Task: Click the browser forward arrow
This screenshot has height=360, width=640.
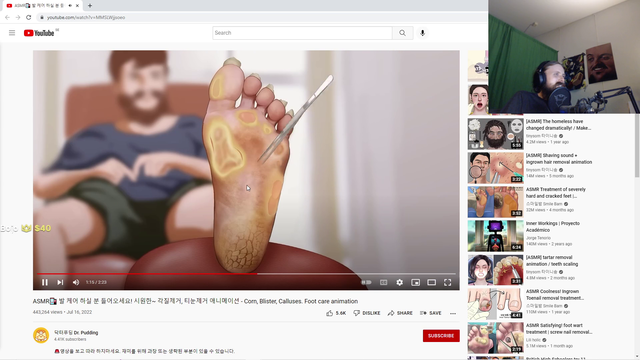Action: tap(18, 17)
